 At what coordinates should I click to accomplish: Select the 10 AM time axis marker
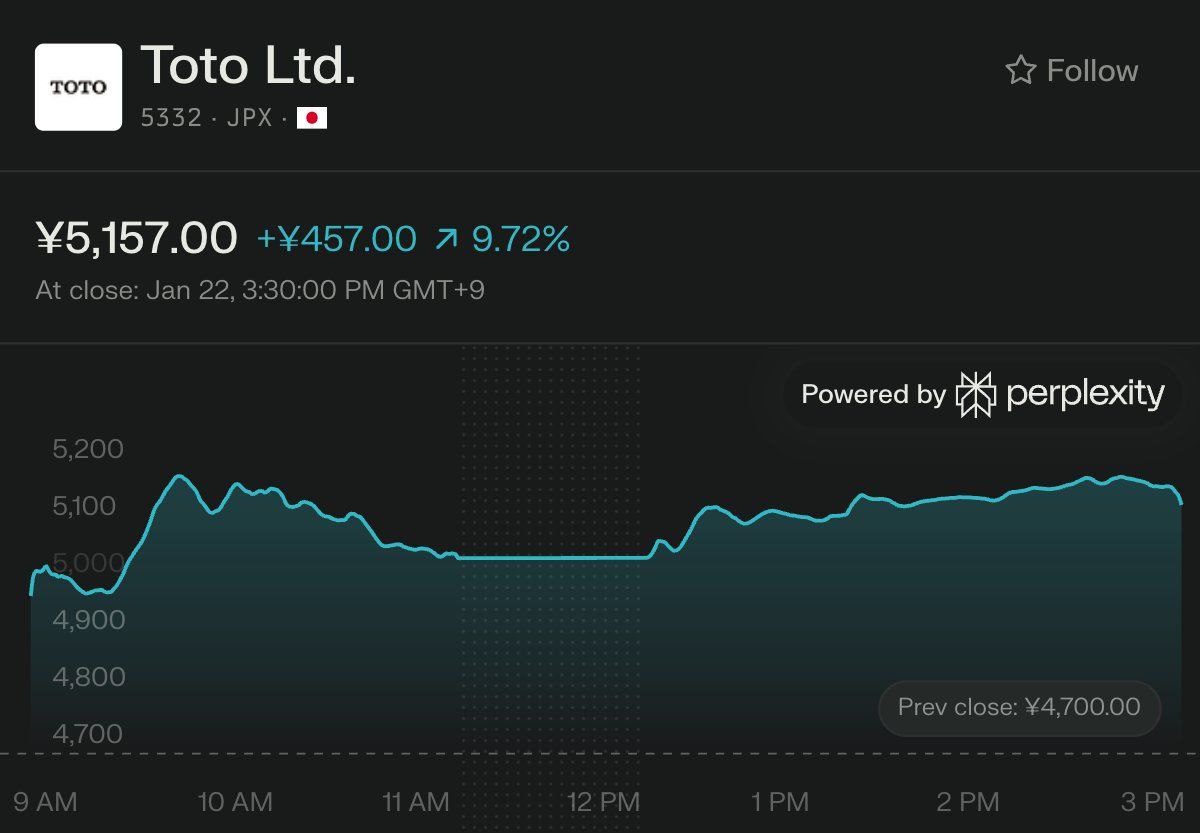click(x=235, y=802)
